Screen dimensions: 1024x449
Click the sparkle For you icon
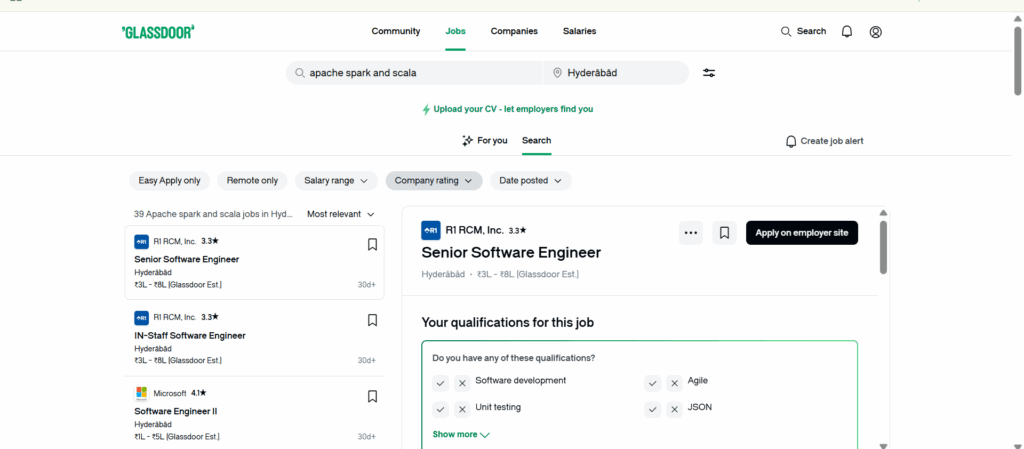pos(467,140)
